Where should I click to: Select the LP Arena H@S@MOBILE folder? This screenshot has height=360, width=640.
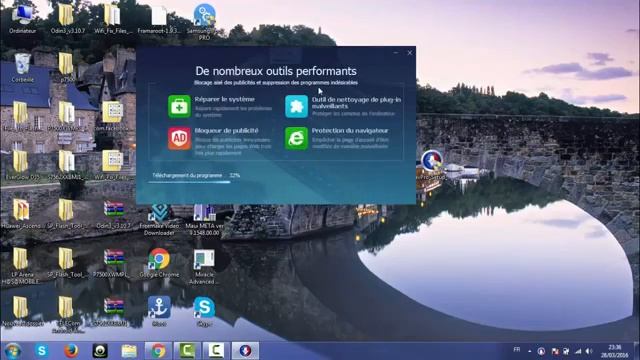[x=20, y=265]
